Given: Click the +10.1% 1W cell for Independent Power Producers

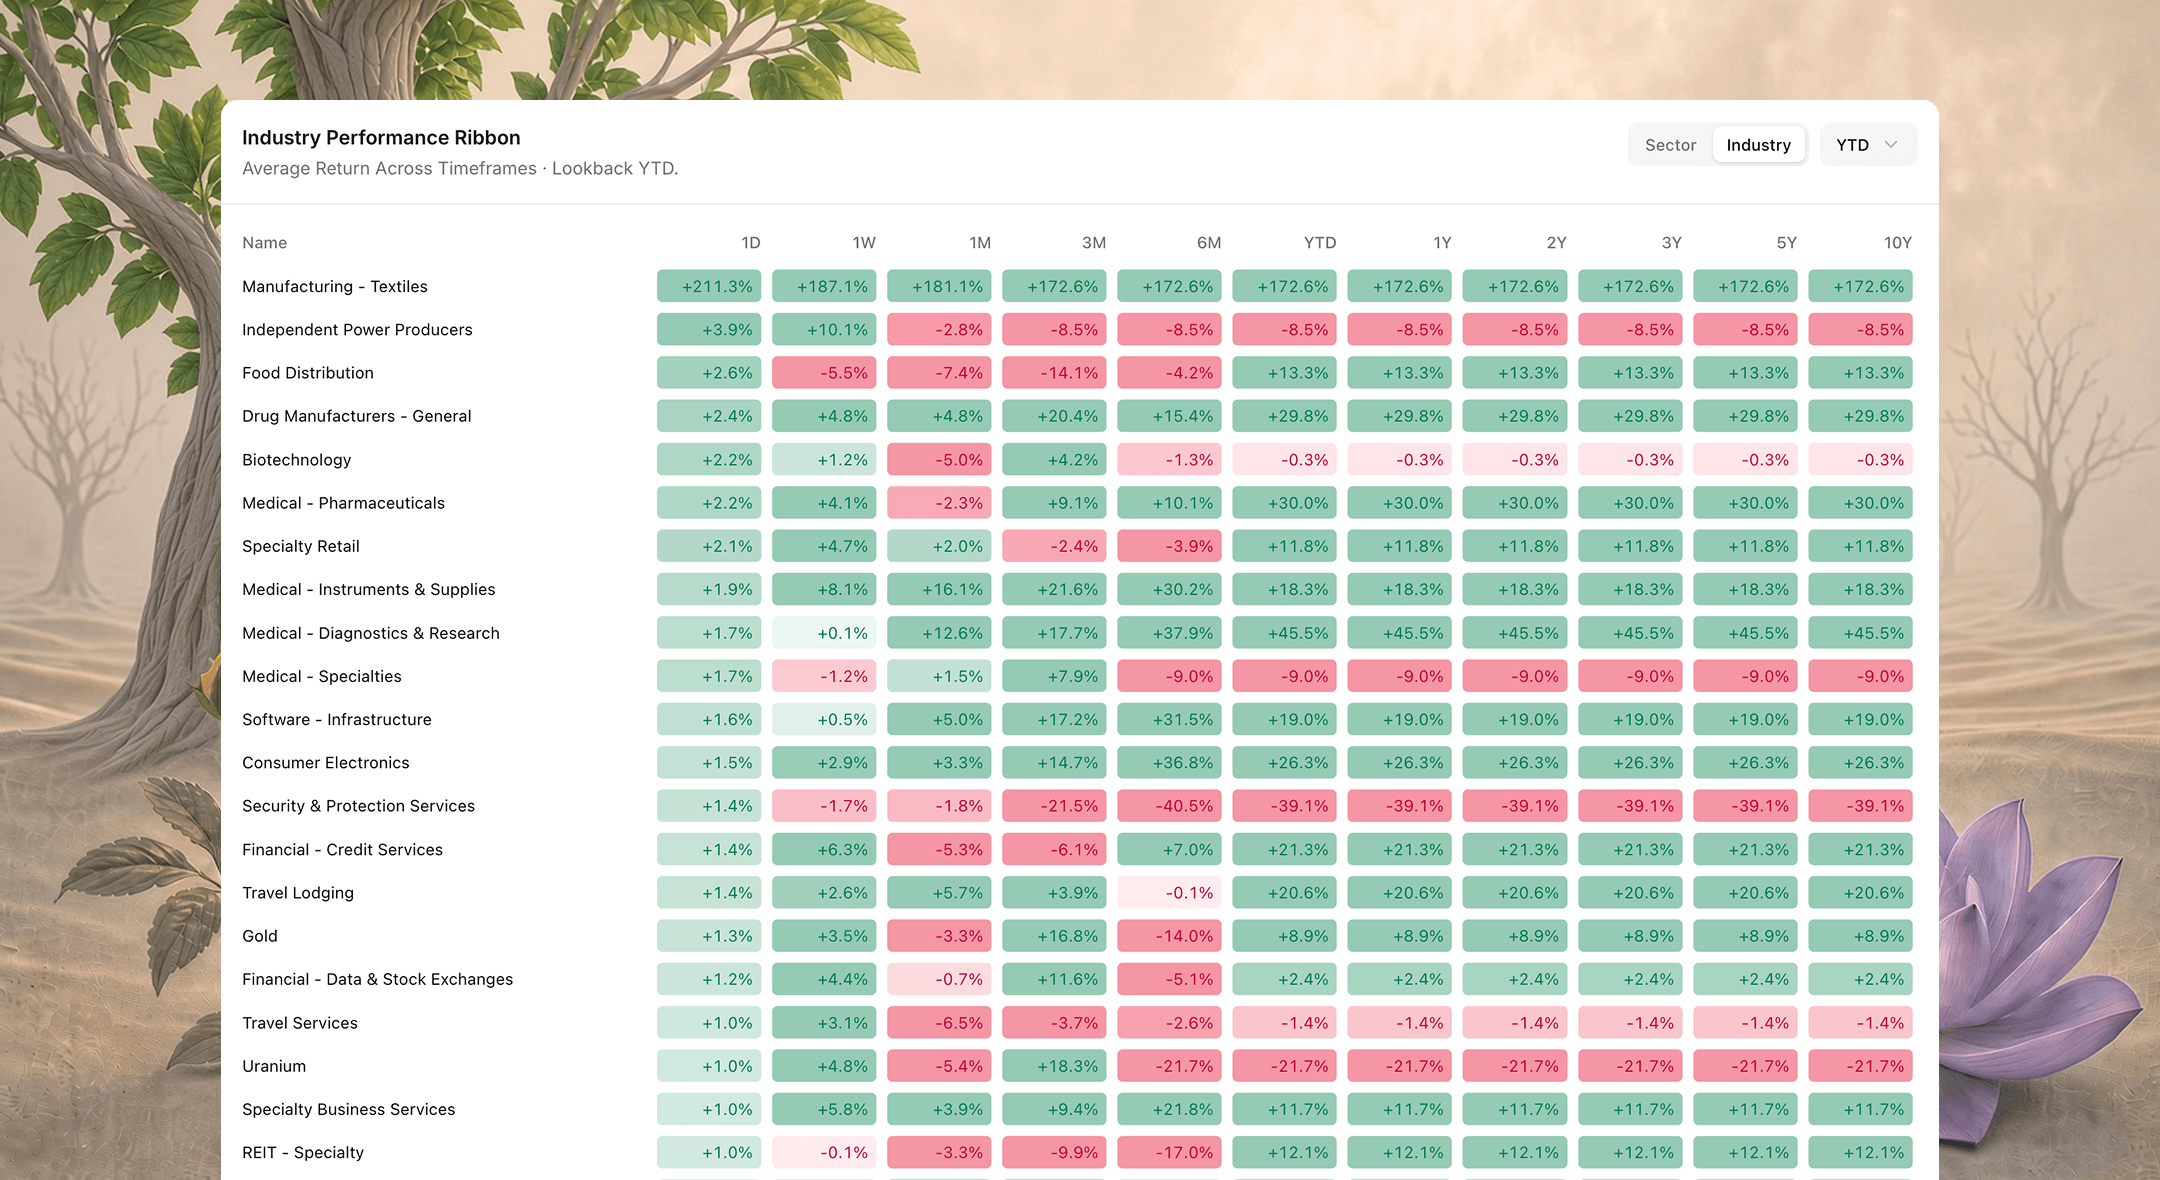Looking at the screenshot, I should coord(824,330).
